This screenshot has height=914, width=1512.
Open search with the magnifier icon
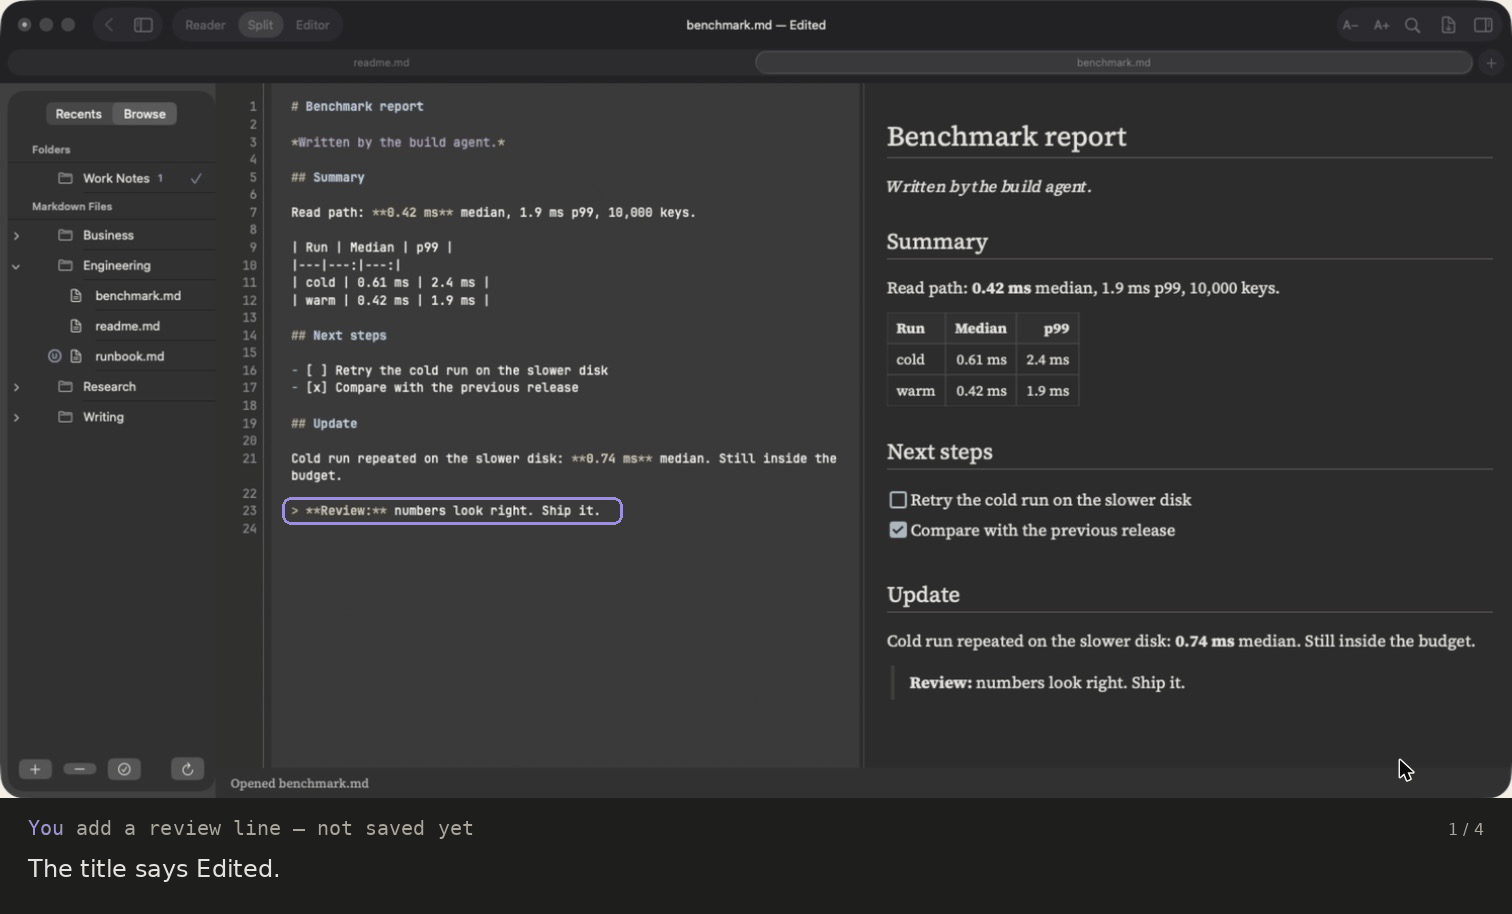[1412, 25]
